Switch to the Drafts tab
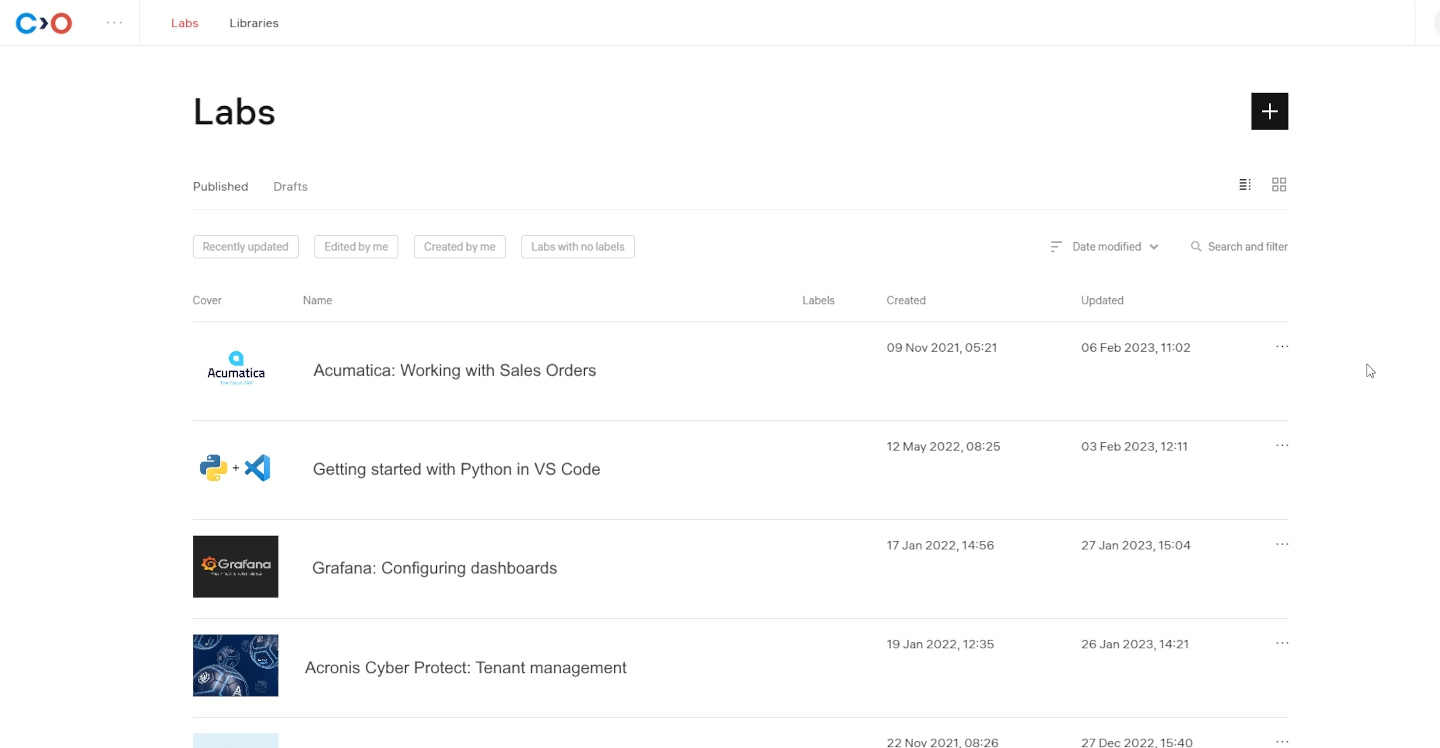The width and height of the screenshot is (1440, 748). pos(290,186)
